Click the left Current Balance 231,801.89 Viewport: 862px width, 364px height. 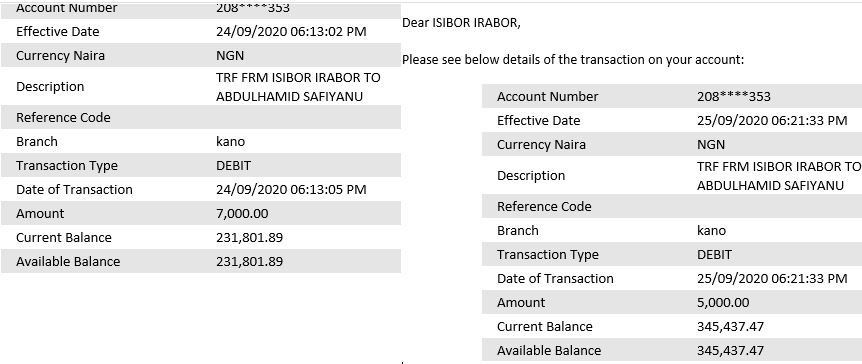pyautogui.click(x=250, y=238)
